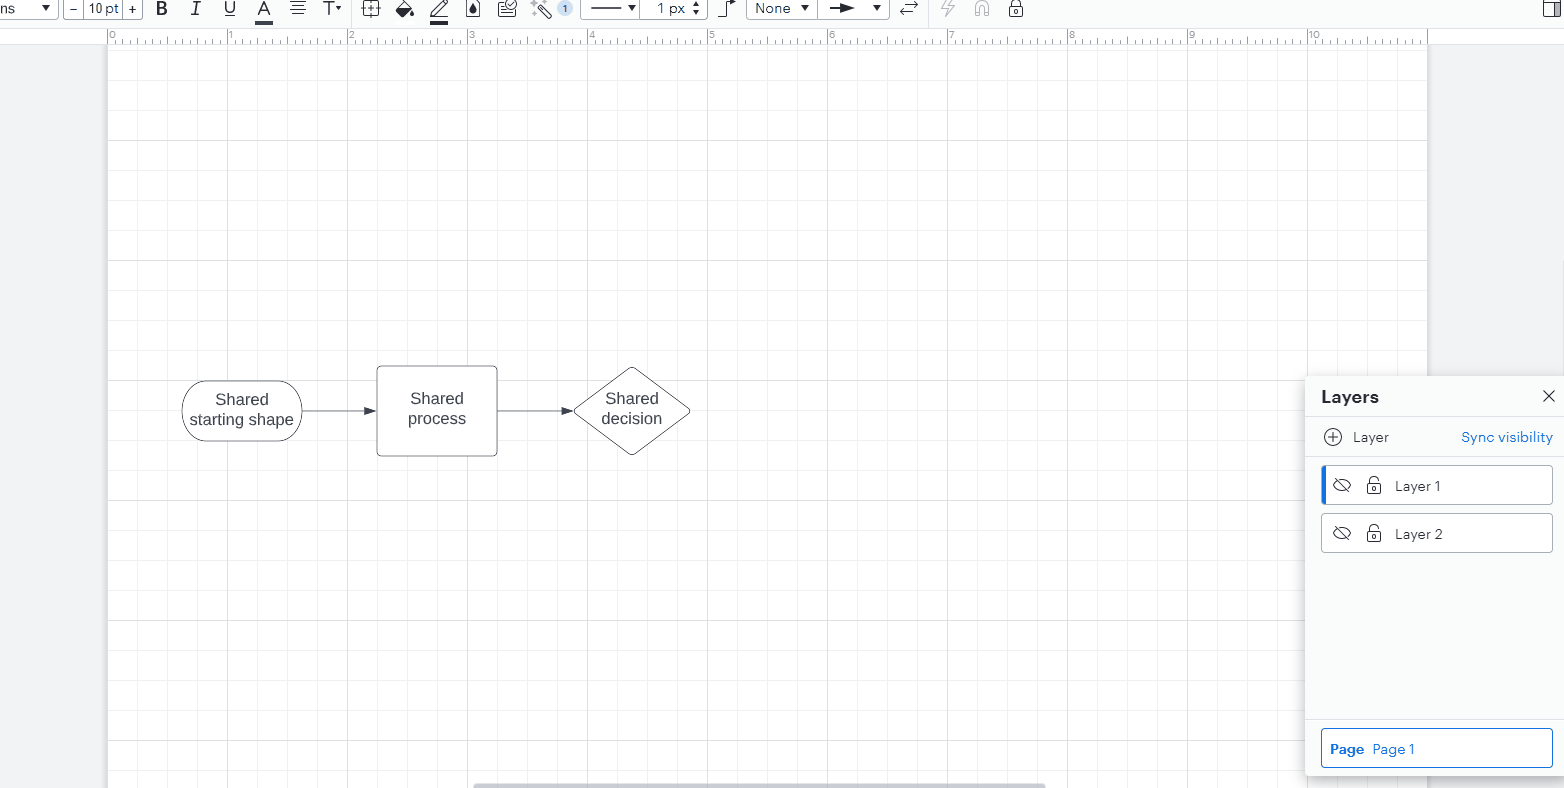Add a new layer with plus icon
This screenshot has width=1564, height=788.
1332,437
